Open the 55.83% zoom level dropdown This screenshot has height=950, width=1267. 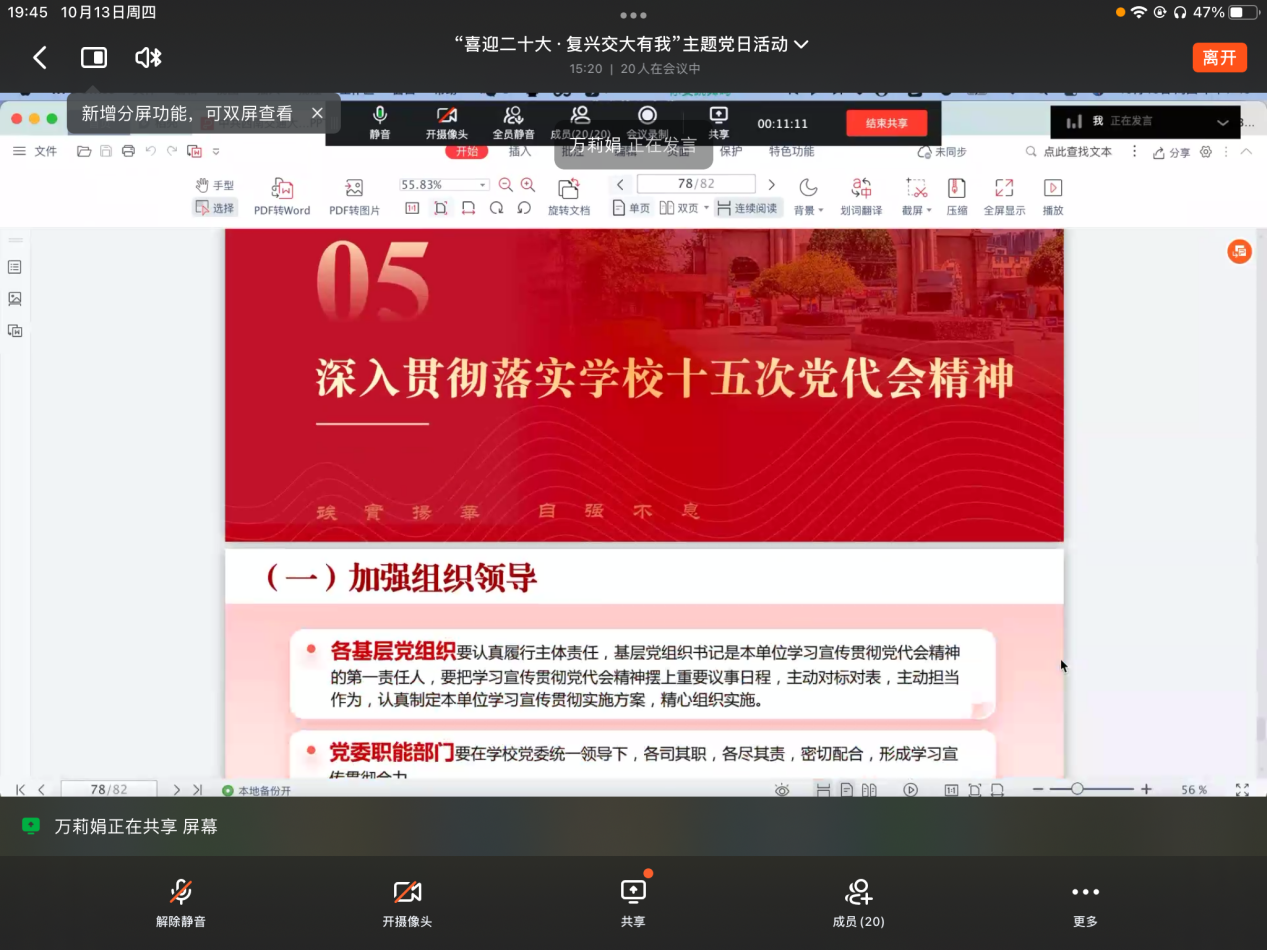483,185
